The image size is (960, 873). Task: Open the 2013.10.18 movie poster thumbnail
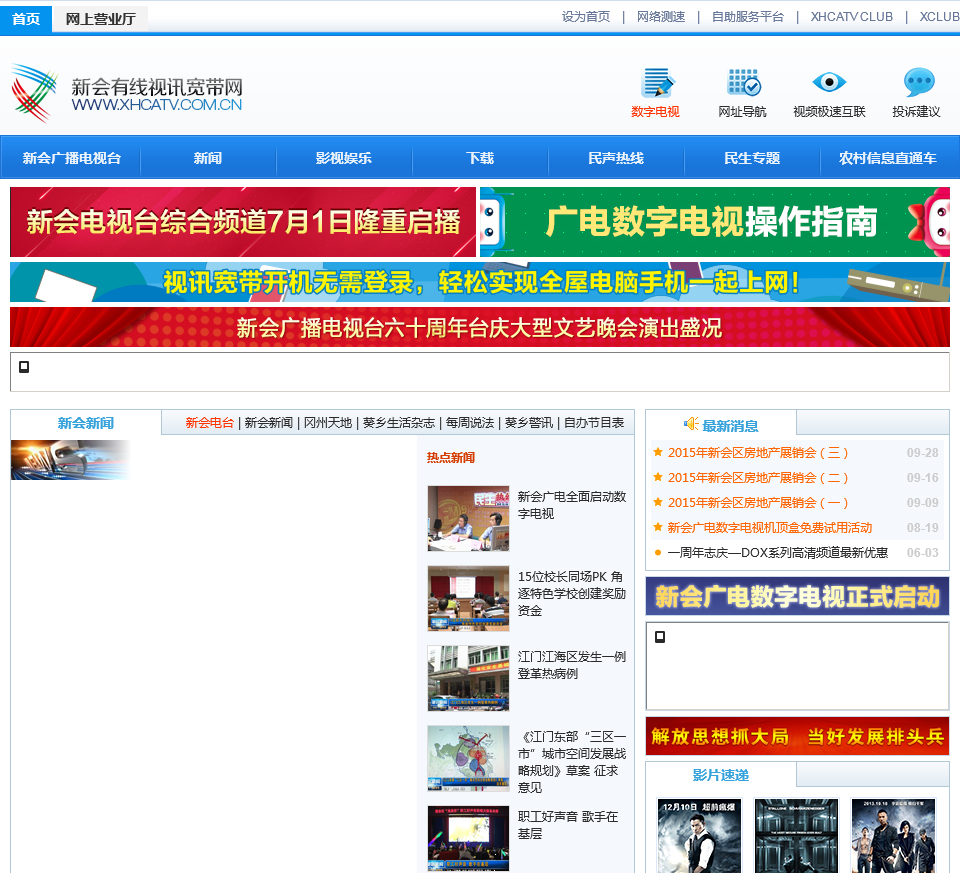(x=893, y=836)
